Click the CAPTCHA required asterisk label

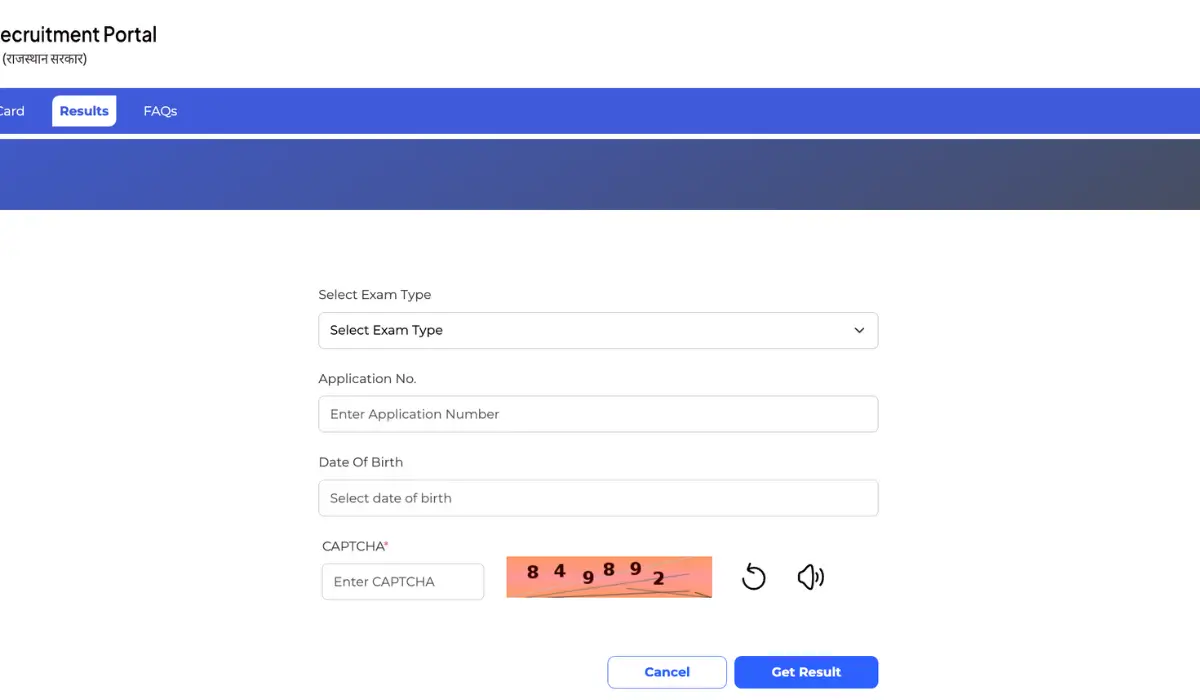pyautogui.click(x=354, y=546)
